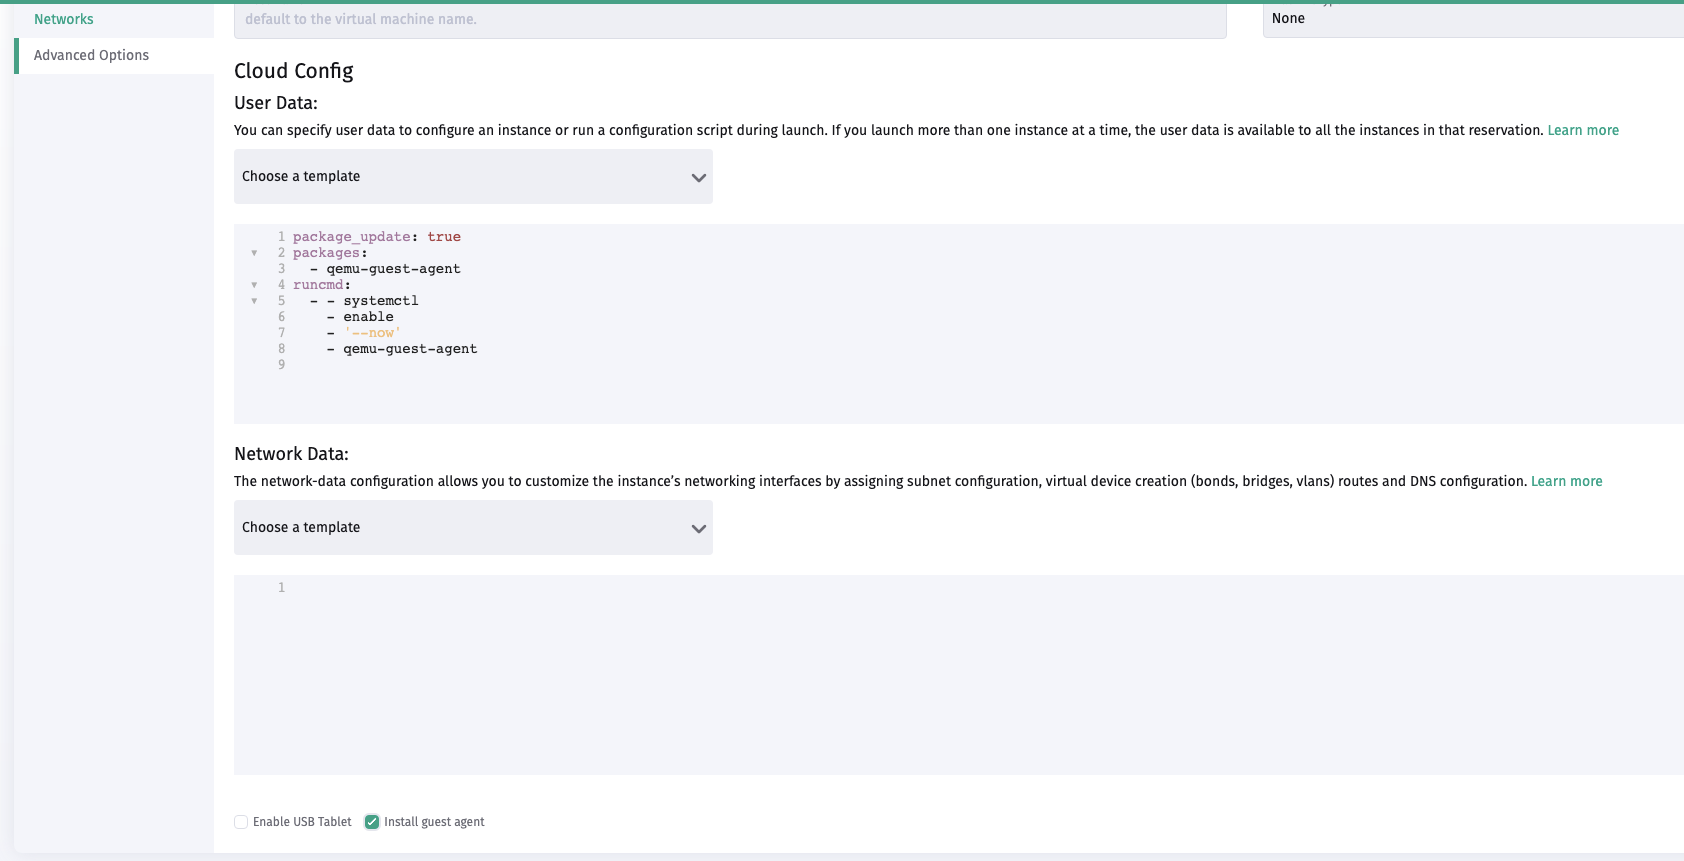Click the '--now' string in editor

point(372,333)
